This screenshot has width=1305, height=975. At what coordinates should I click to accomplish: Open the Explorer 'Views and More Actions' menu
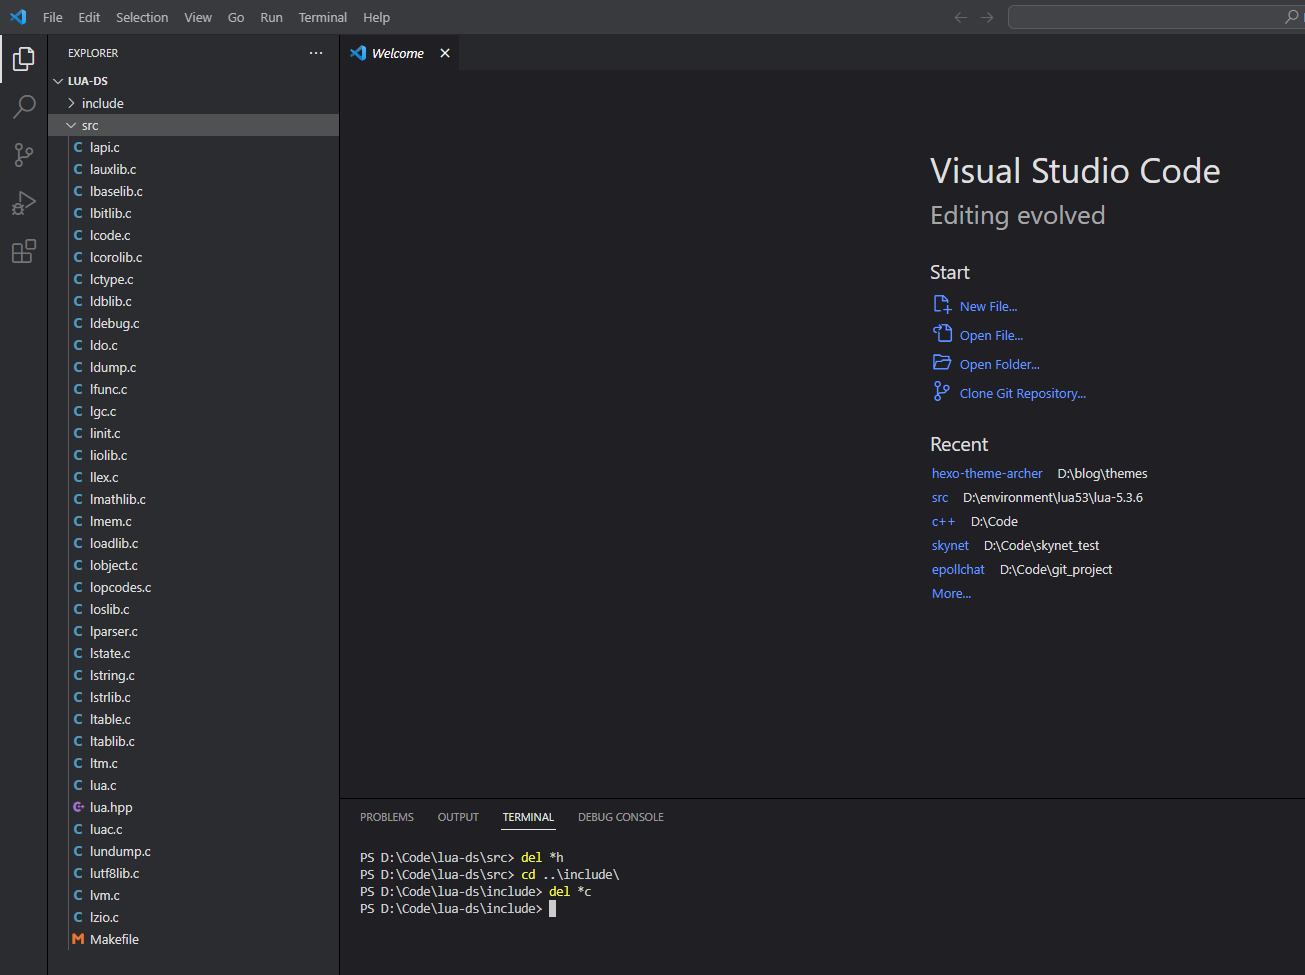pyautogui.click(x=316, y=53)
